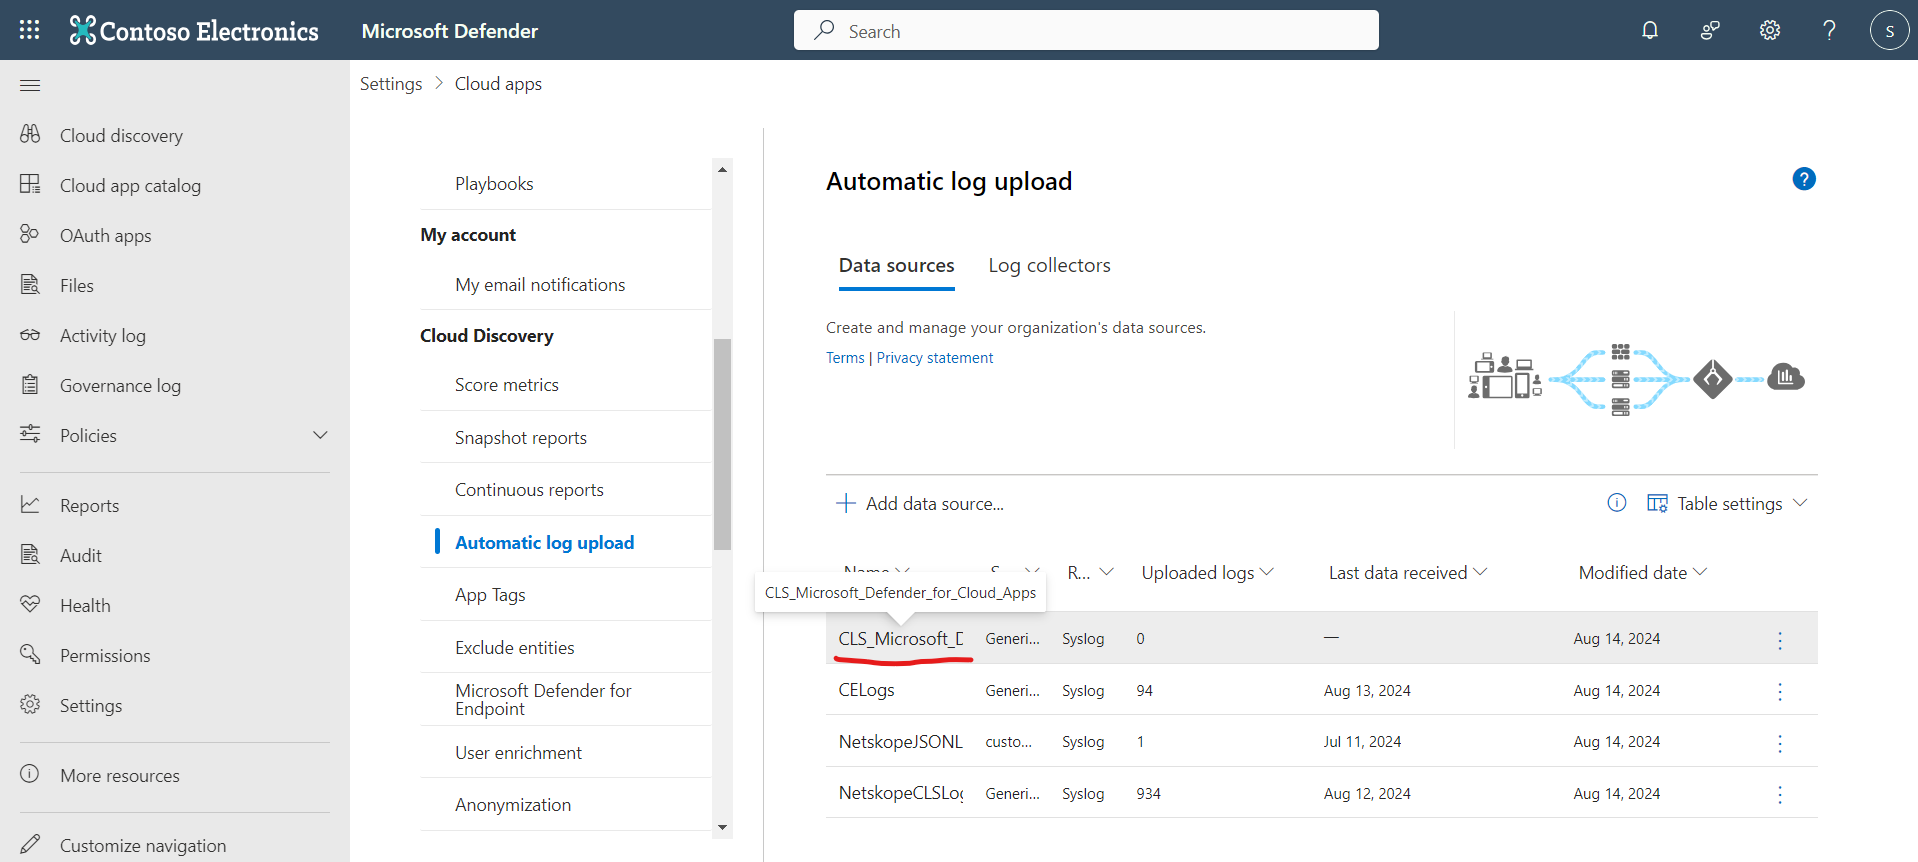
Task: Open the app launcher waffle icon
Action: tap(30, 30)
